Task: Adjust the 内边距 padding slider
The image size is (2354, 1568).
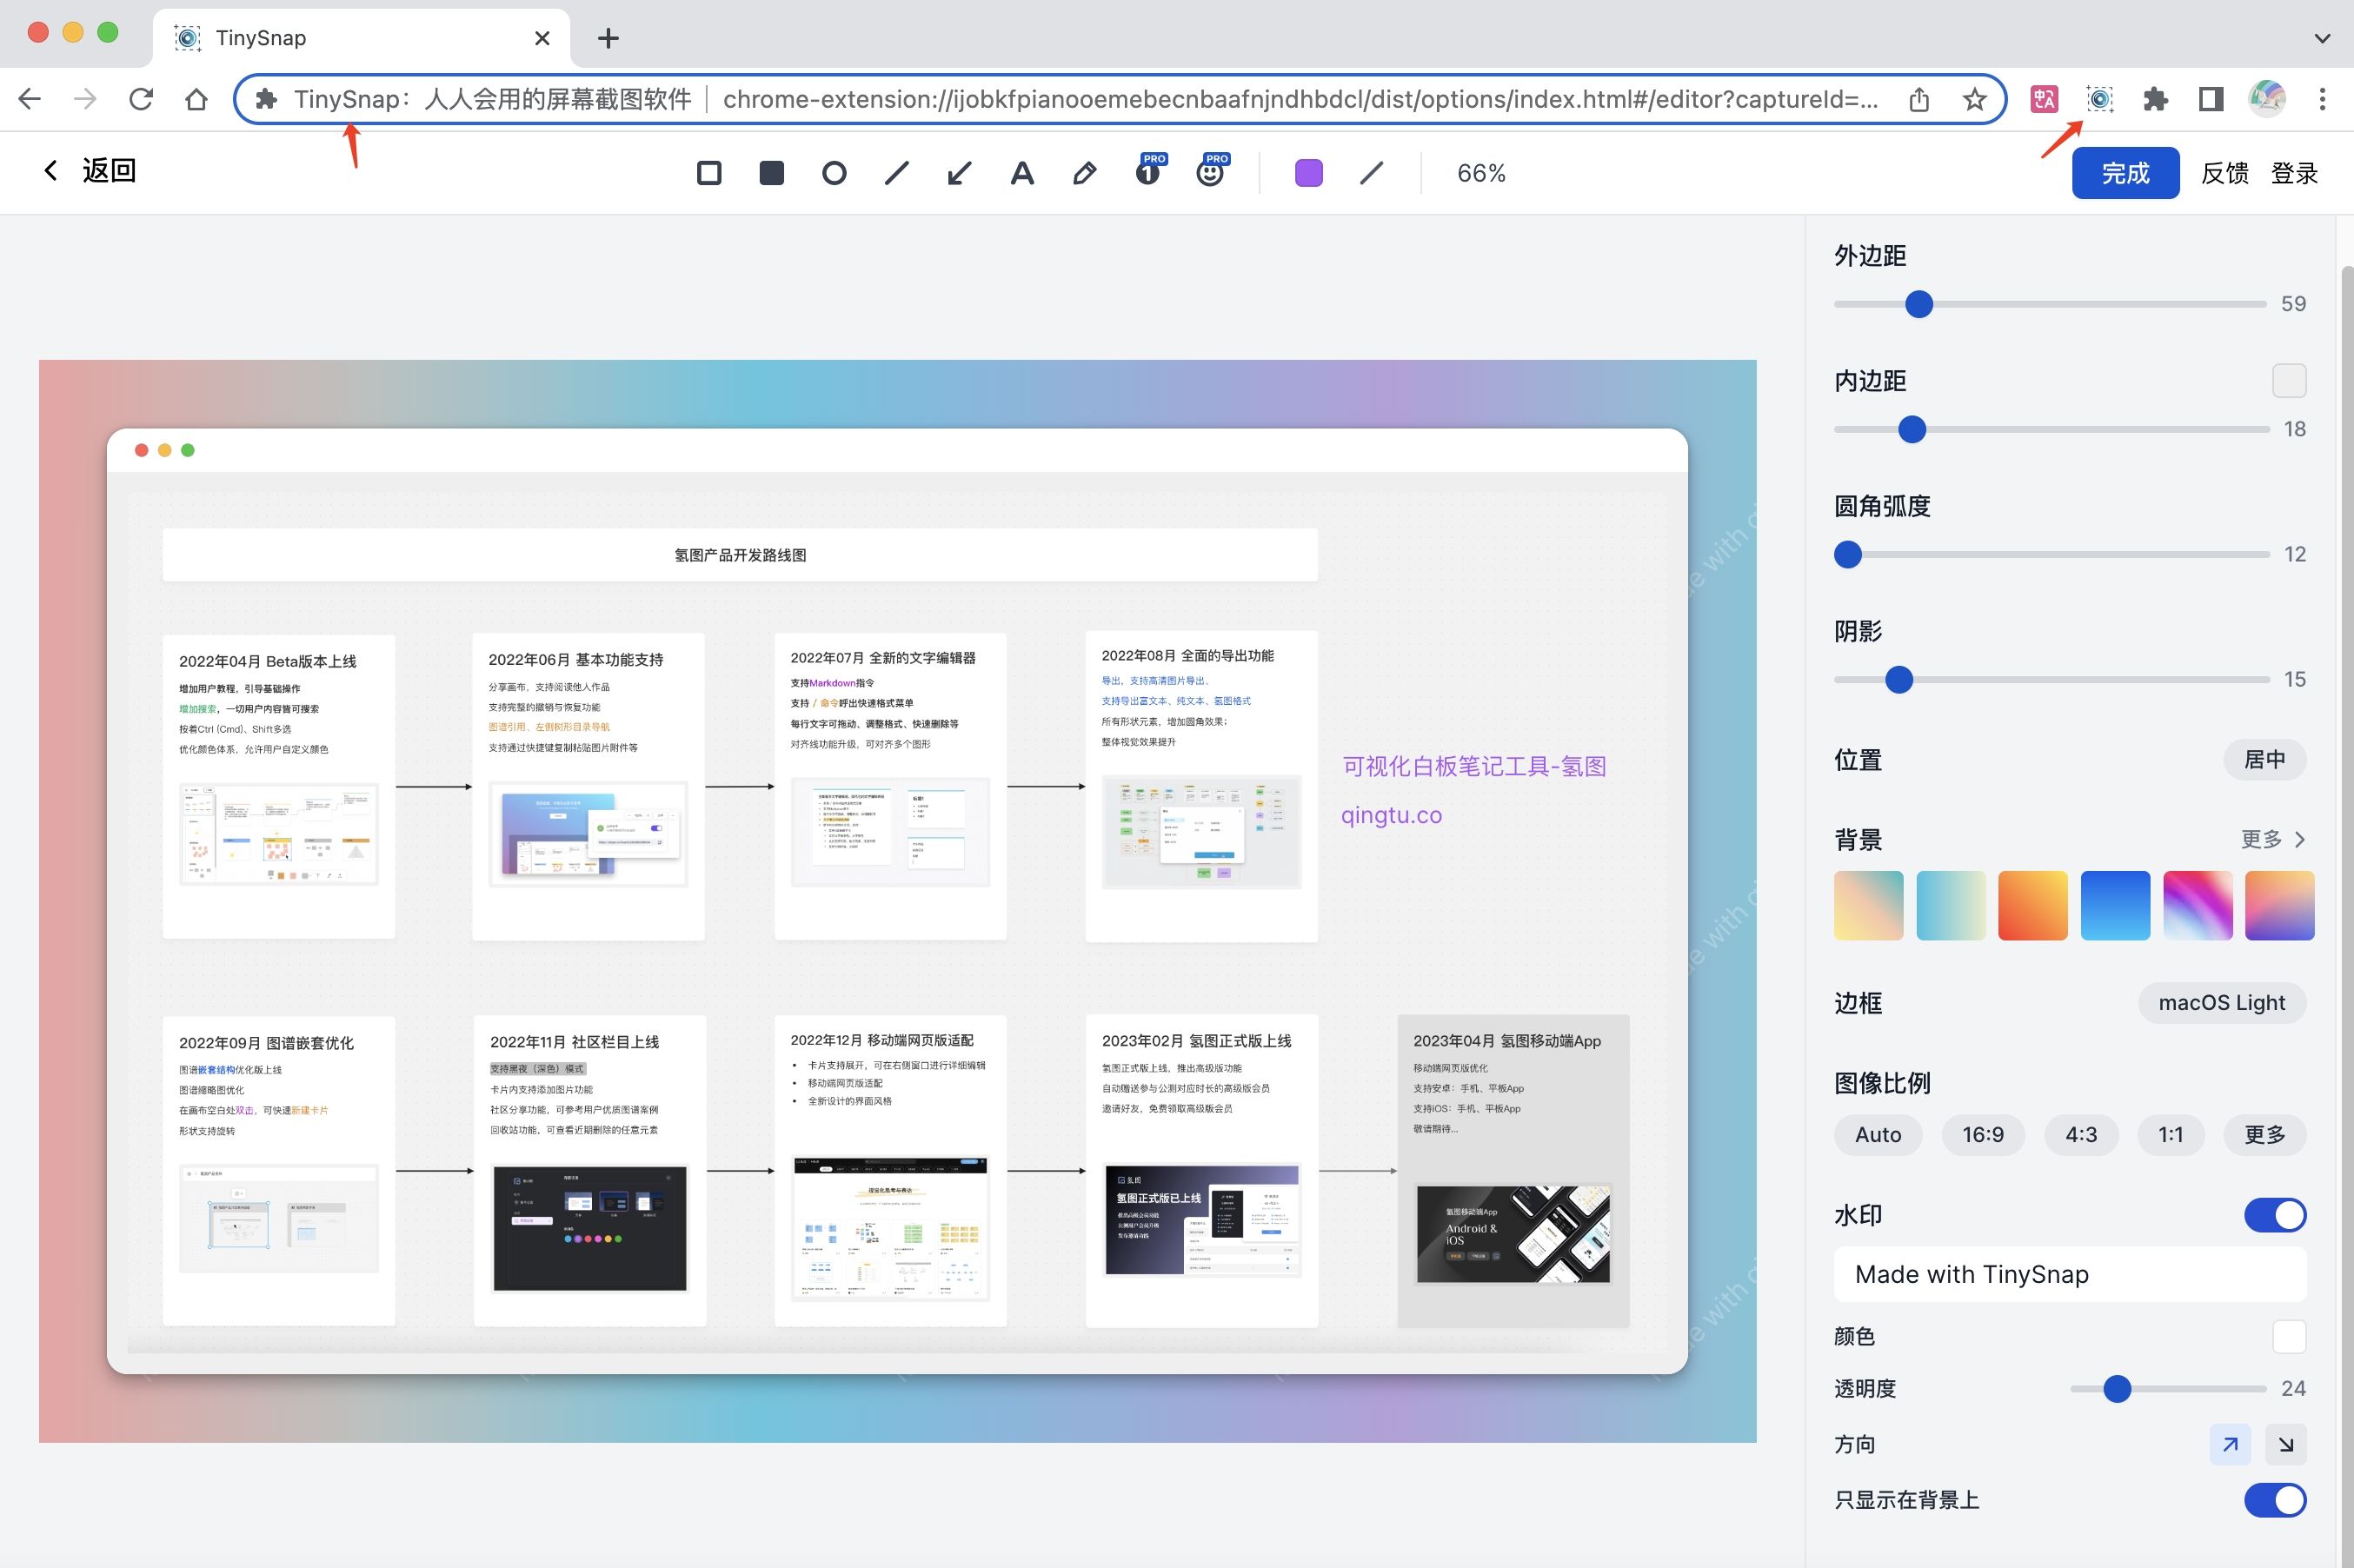Action: coord(2051,430)
